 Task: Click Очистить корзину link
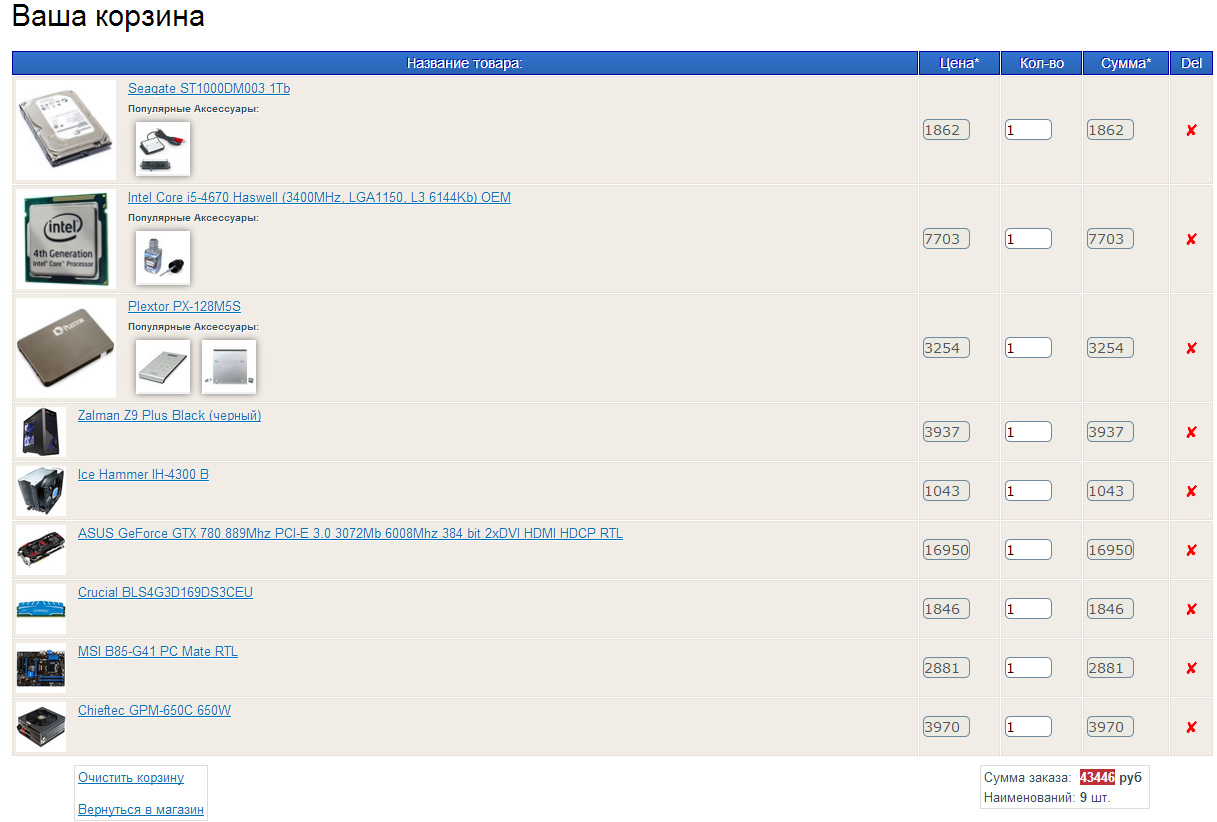[x=131, y=778]
